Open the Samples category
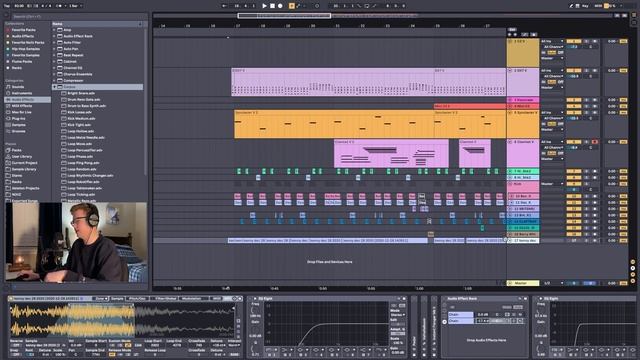The width and height of the screenshot is (640, 360). click(x=18, y=124)
